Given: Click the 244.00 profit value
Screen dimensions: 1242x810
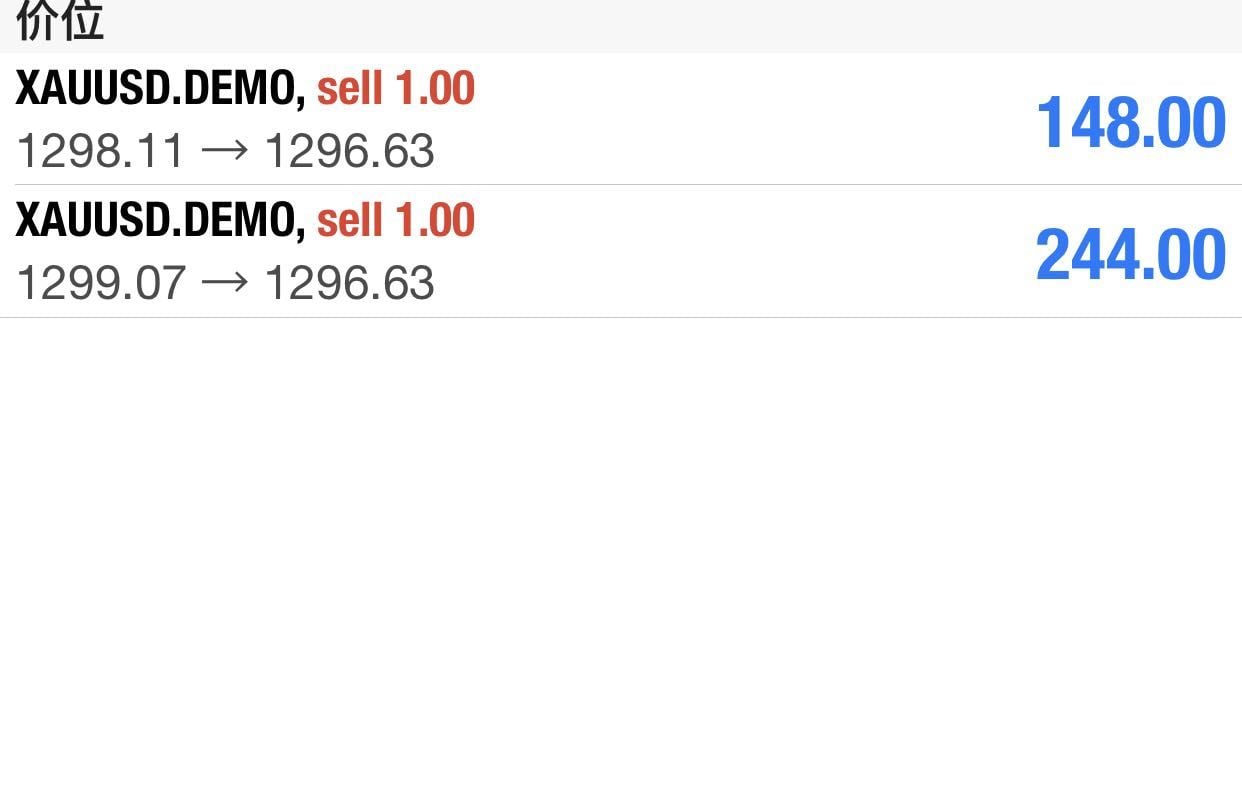Looking at the screenshot, I should [x=1131, y=255].
